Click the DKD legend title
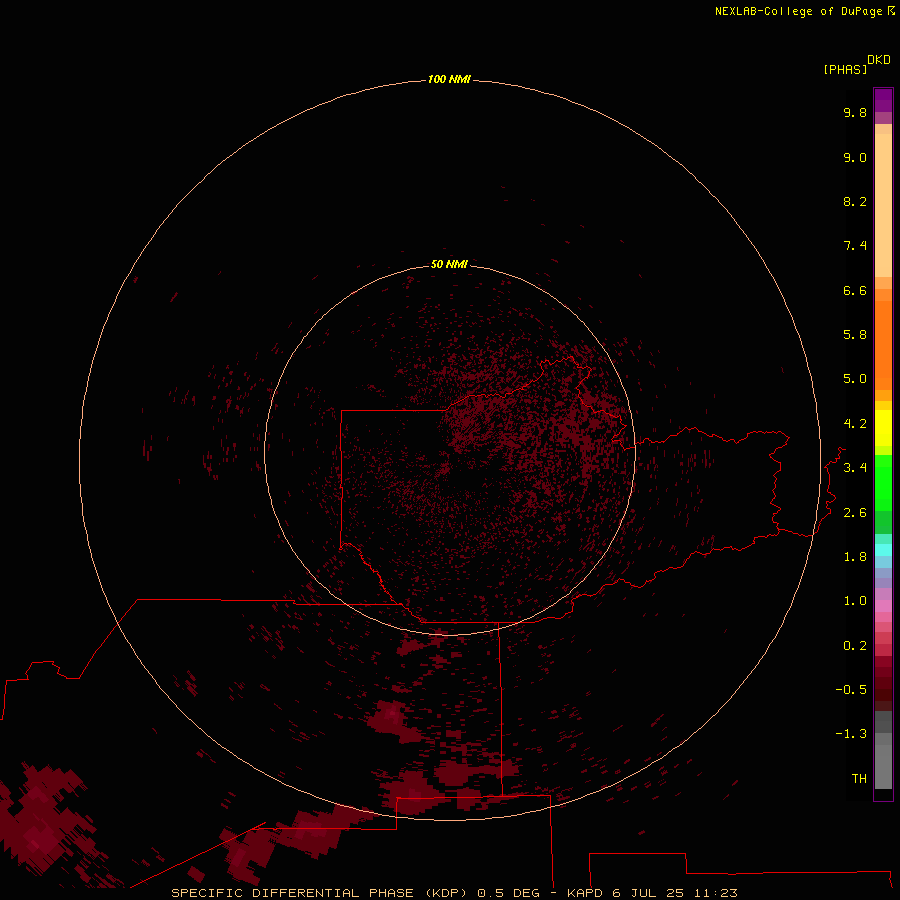The width and height of the screenshot is (900, 900). pos(878,59)
